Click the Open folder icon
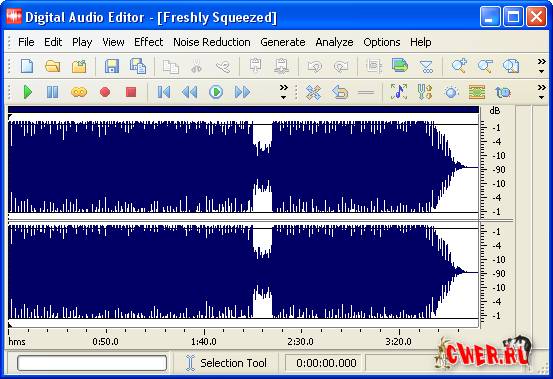553x379 pixels. point(53,66)
